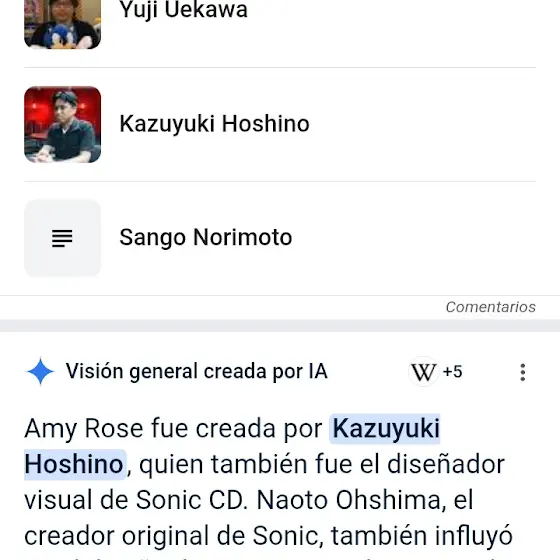The height and width of the screenshot is (560, 560).
Task: Open Yuji Uekawa's profile photo
Action: coord(62,24)
